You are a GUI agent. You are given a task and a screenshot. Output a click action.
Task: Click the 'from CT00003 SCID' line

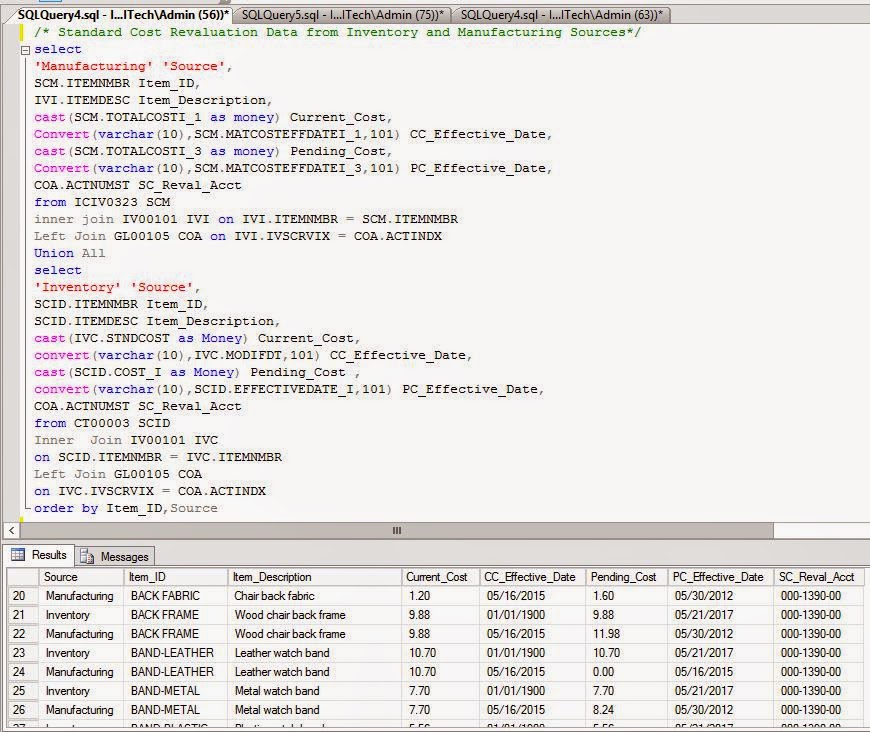pyautogui.click(x=102, y=423)
